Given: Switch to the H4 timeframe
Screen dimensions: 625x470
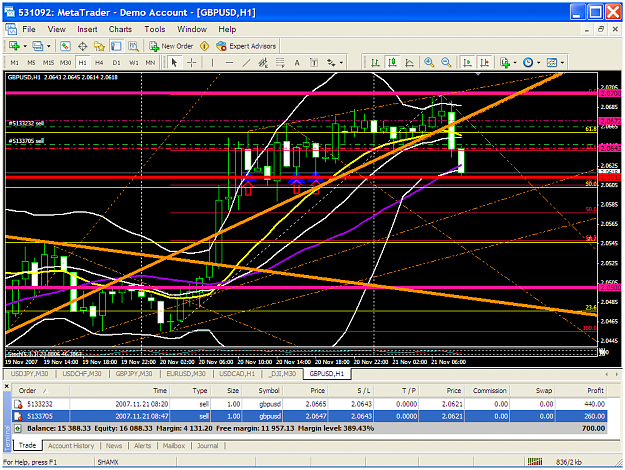Looking at the screenshot, I should (99, 63).
